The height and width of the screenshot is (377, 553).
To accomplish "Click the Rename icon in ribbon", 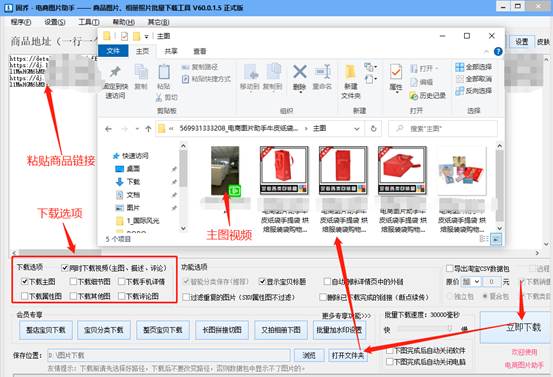I will [x=322, y=72].
